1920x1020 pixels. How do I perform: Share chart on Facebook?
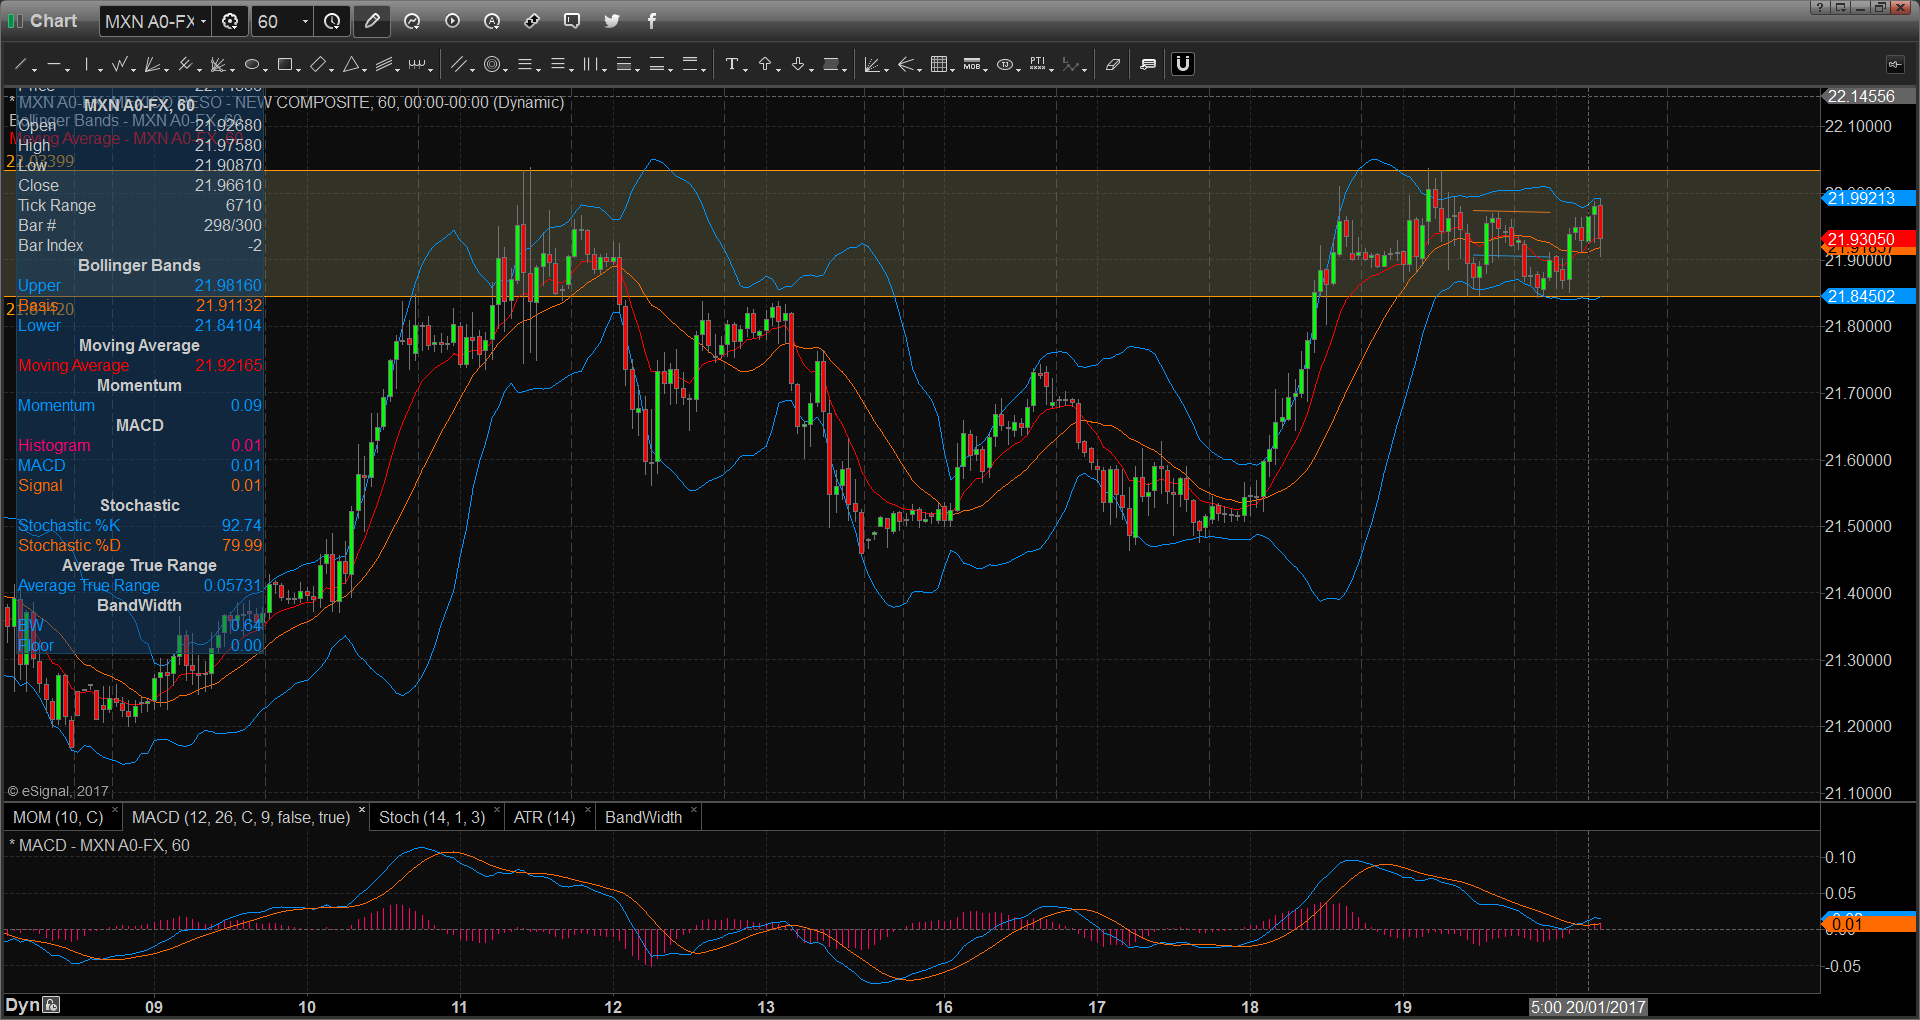coord(652,21)
